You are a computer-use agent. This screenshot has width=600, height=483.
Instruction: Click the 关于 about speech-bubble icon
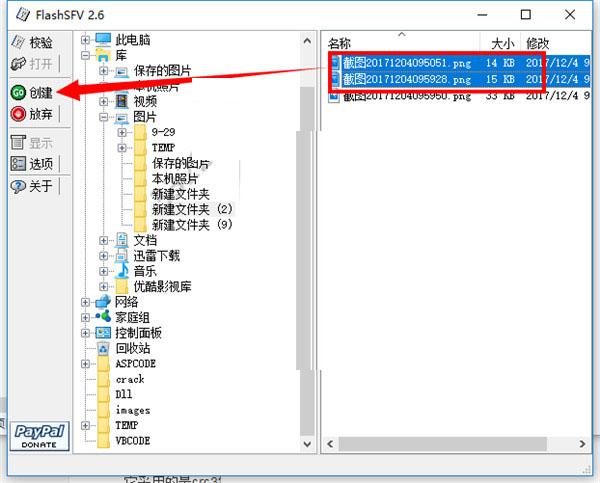pos(18,186)
